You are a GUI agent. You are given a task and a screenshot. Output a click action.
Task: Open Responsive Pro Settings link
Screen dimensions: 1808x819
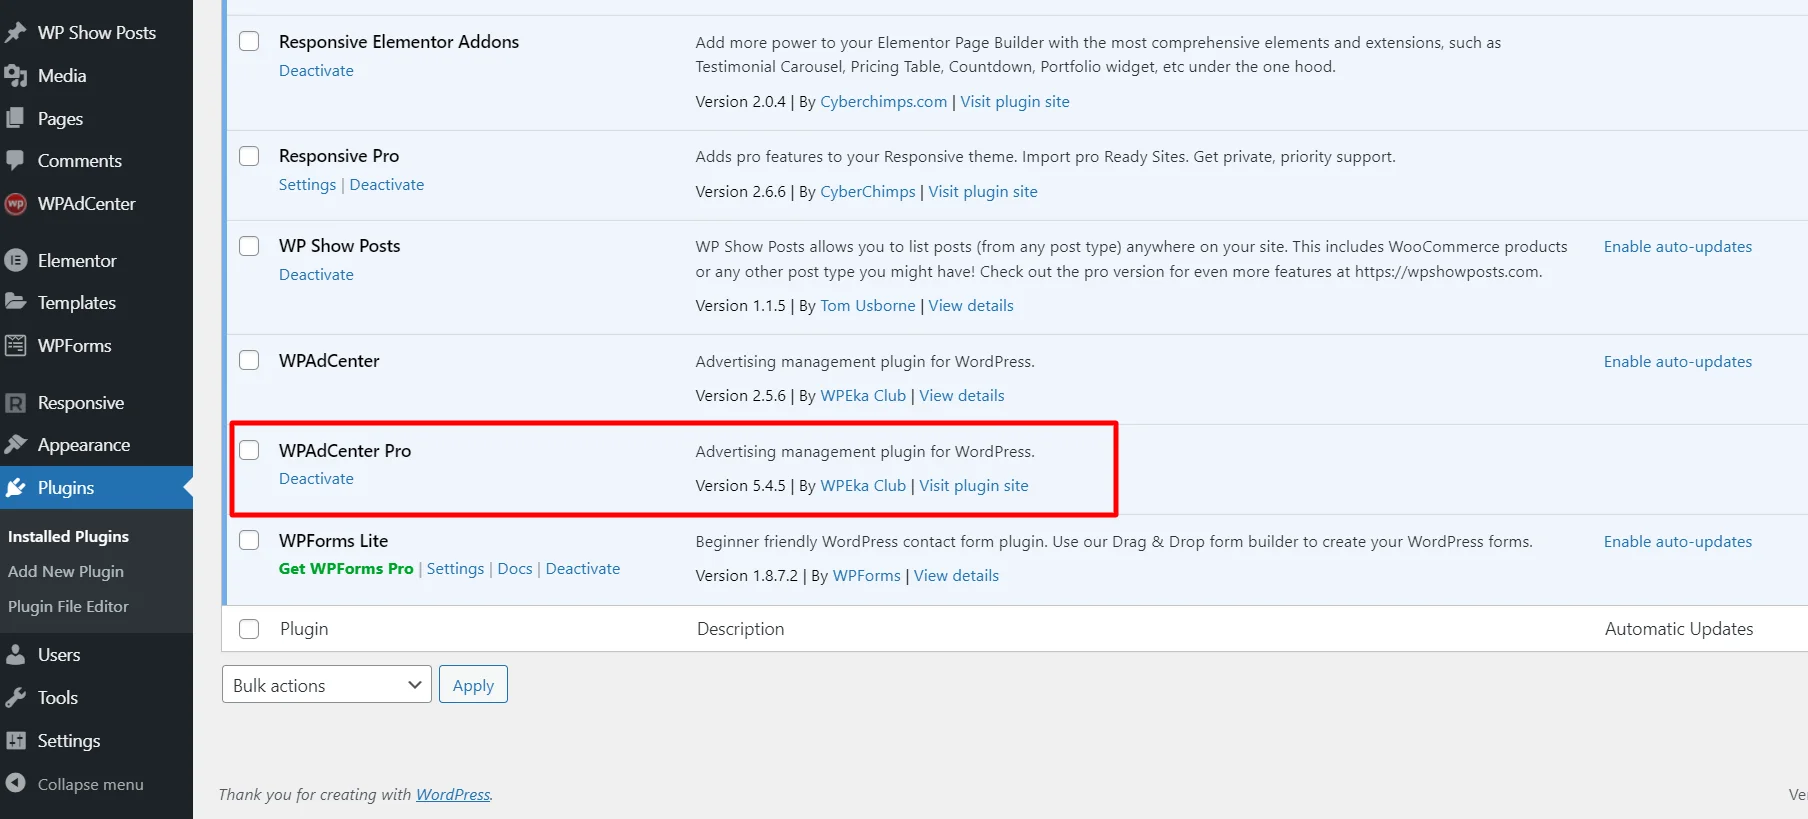tap(307, 184)
